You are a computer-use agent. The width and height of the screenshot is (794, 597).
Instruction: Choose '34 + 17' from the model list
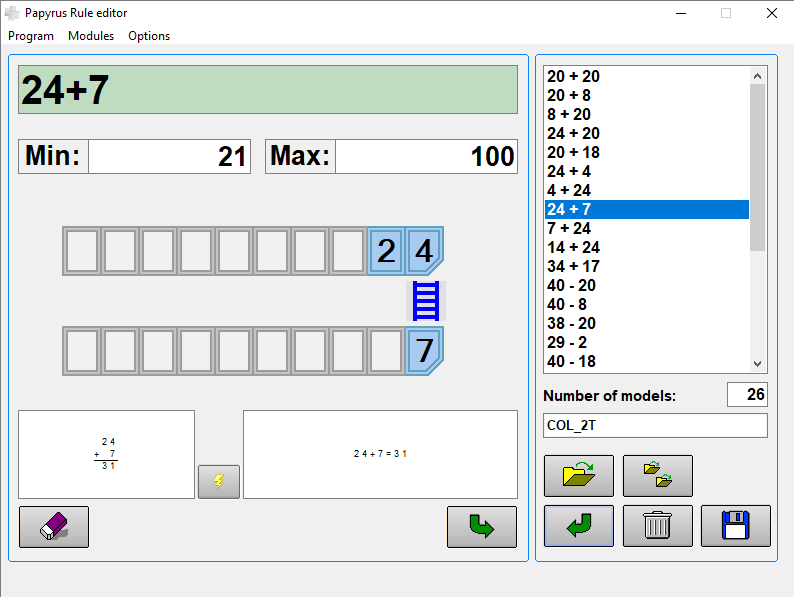(x=573, y=266)
